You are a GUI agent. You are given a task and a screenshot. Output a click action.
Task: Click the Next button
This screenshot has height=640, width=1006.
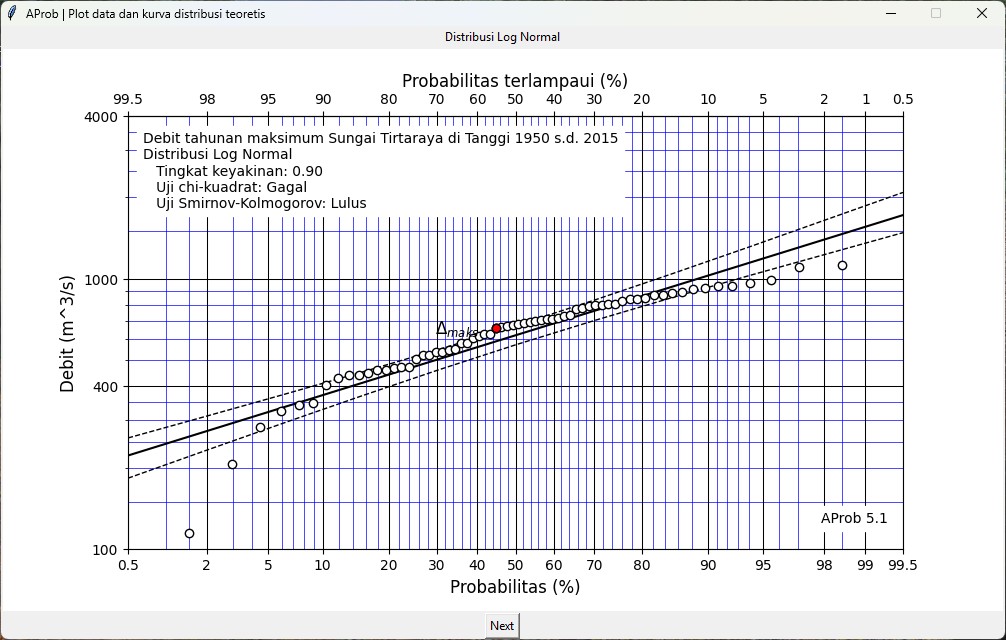tap(502, 626)
